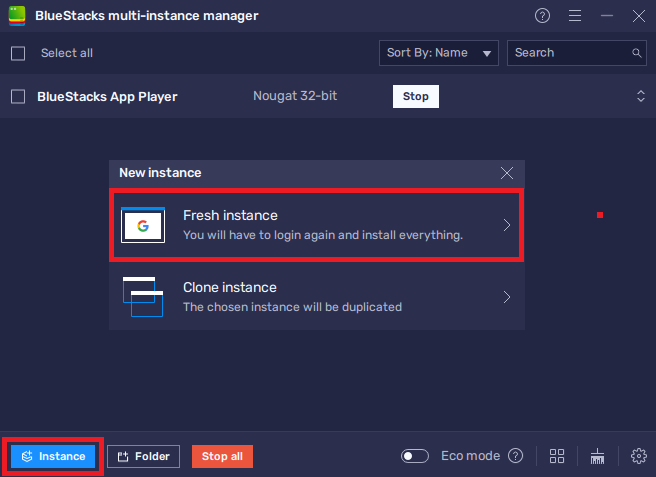Choose the Clone instance option
Screen dimensions: 656x477
coord(317,297)
